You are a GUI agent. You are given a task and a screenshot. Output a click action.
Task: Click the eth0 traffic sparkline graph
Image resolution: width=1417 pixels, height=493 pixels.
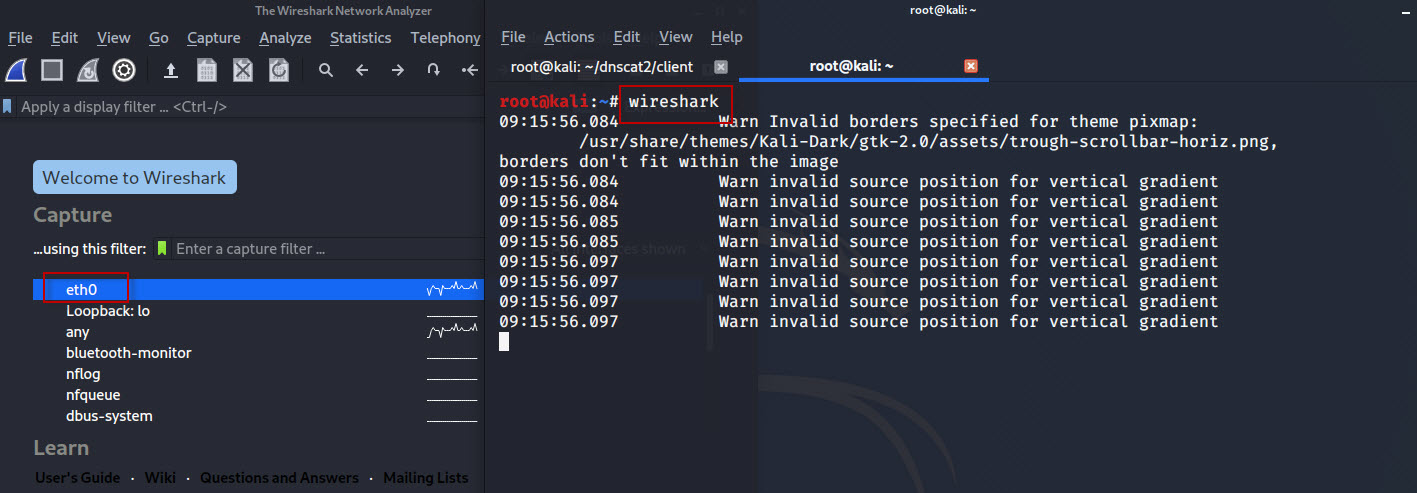tap(452, 289)
